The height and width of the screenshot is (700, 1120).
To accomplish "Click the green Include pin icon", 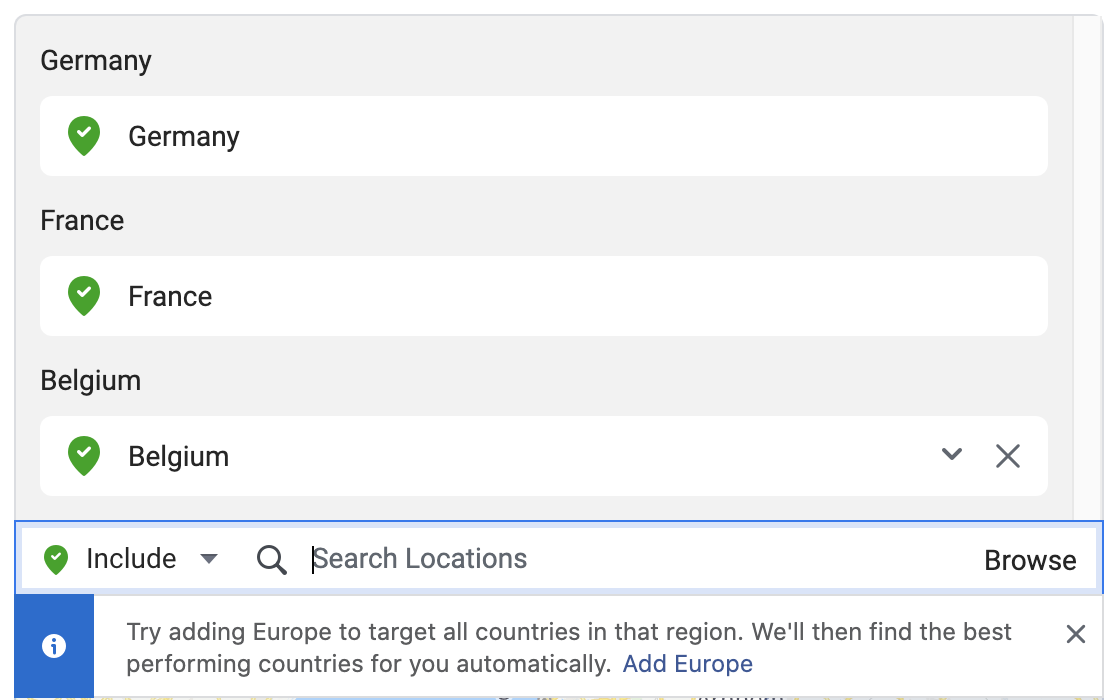I will [56, 559].
